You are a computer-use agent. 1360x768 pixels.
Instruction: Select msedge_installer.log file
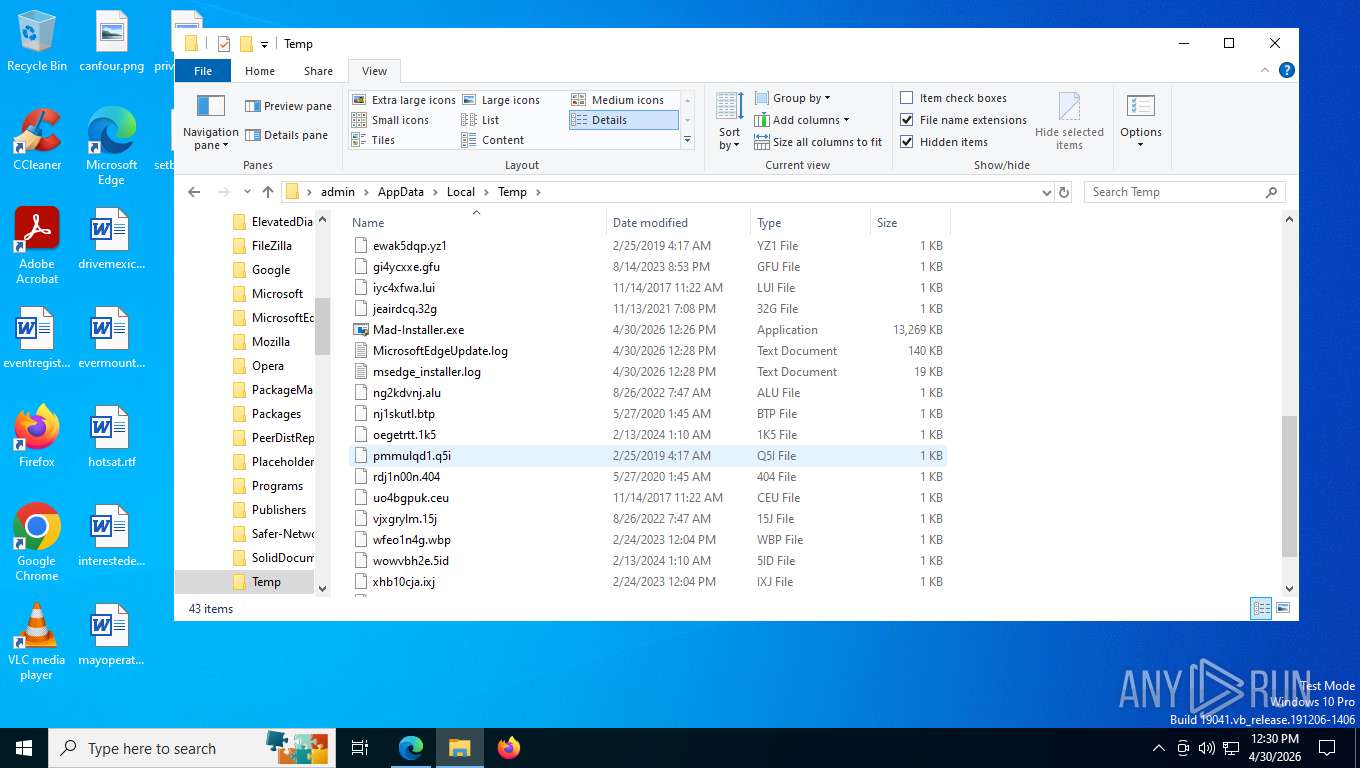coord(648,372)
